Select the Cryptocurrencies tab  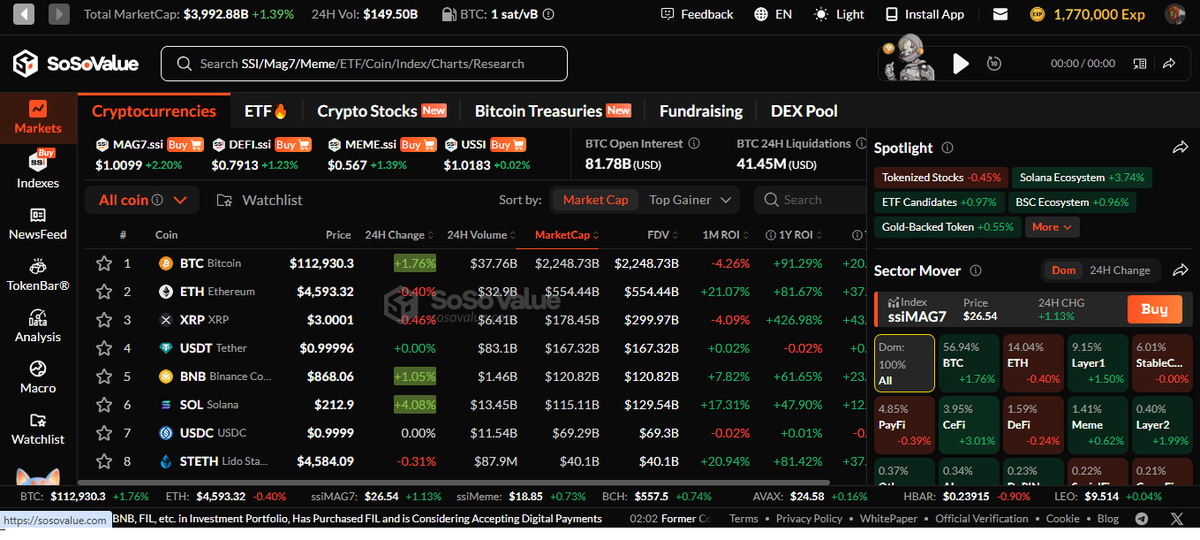154,111
